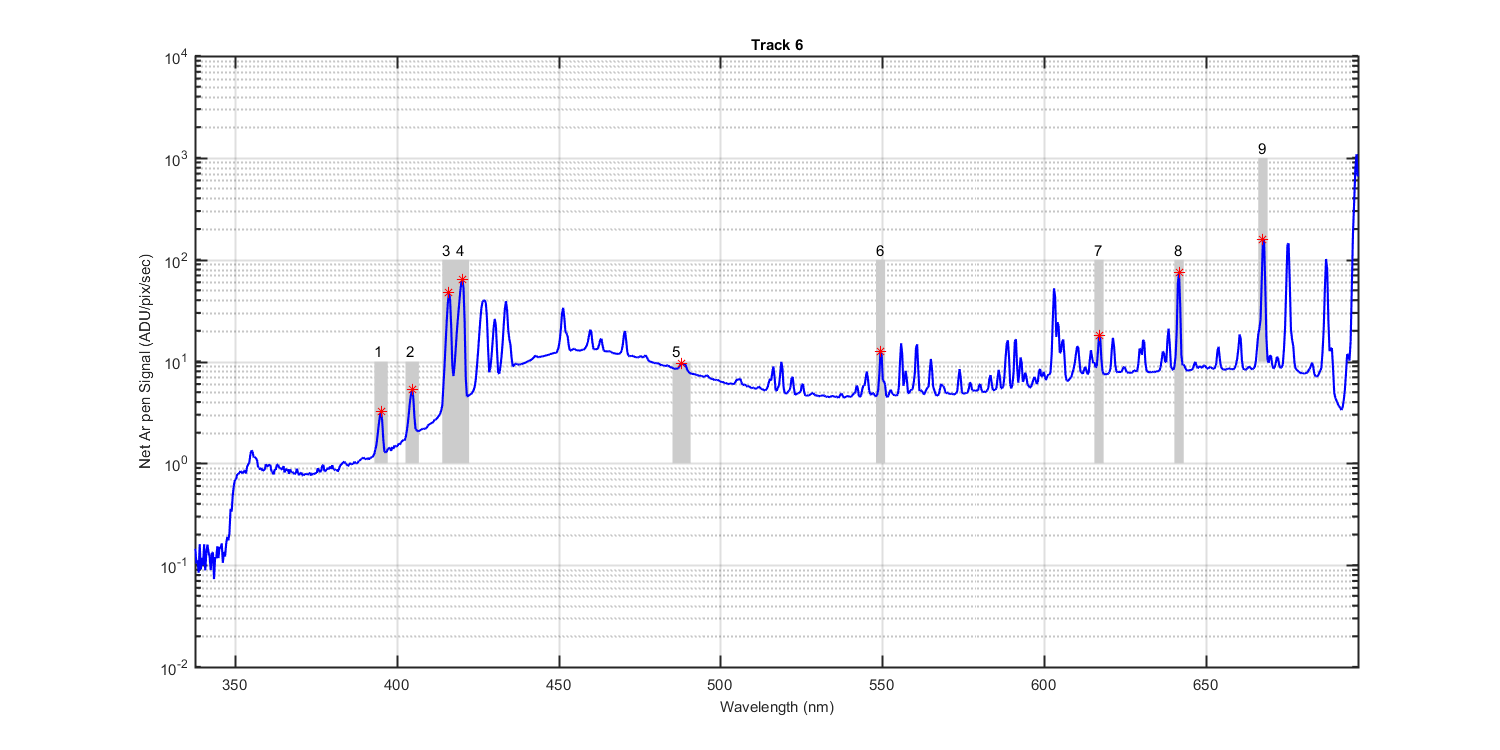Image resolution: width=1500 pixels, height=750 pixels.
Task: Pick the red star marker on peak 3
Action: (x=448, y=292)
